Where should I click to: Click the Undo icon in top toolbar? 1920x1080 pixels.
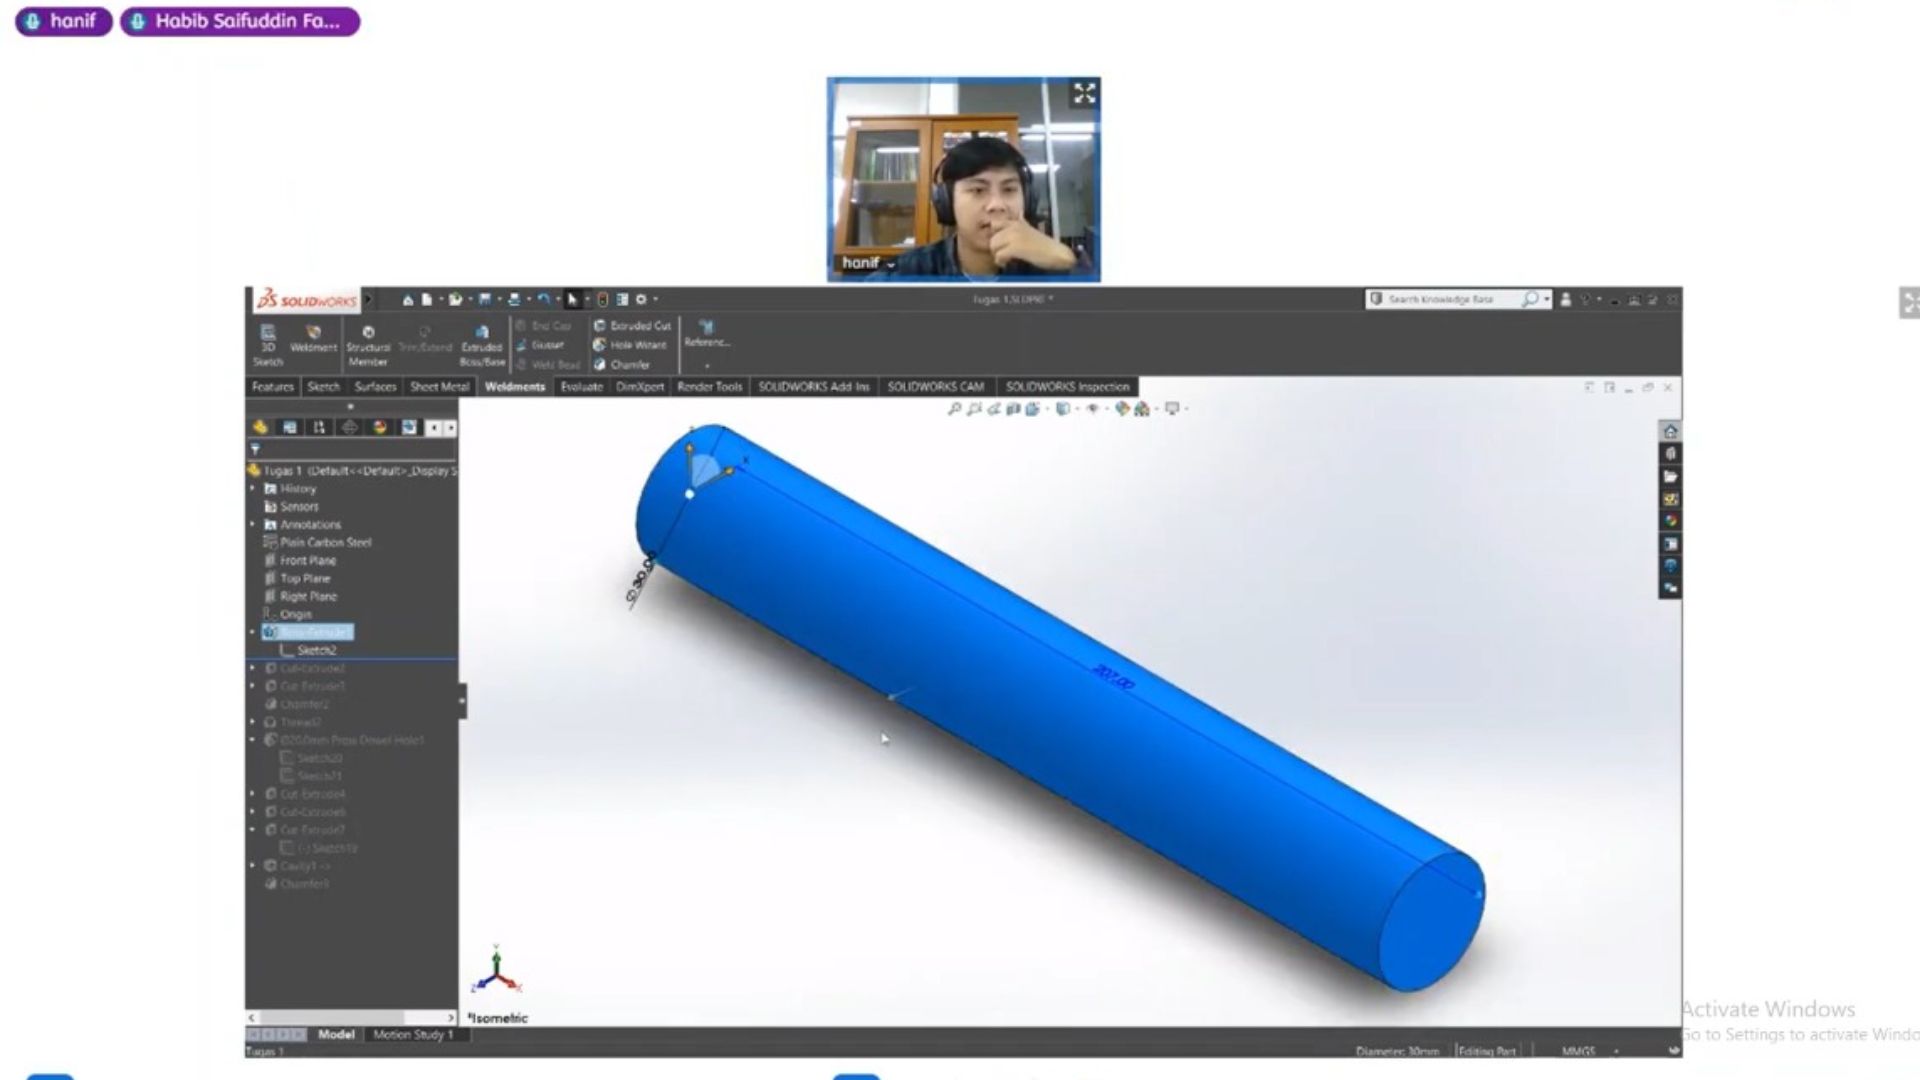tap(542, 299)
